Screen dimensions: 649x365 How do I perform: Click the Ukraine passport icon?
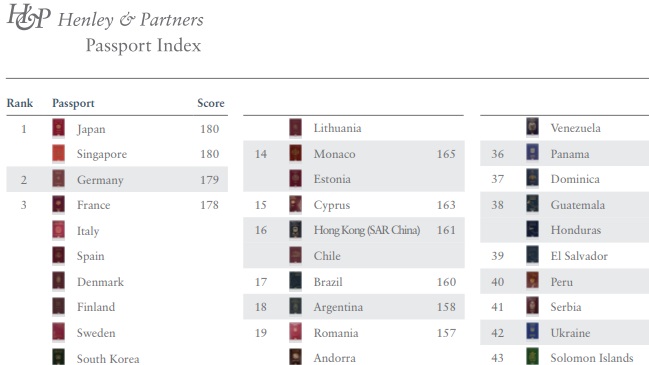(x=532, y=332)
